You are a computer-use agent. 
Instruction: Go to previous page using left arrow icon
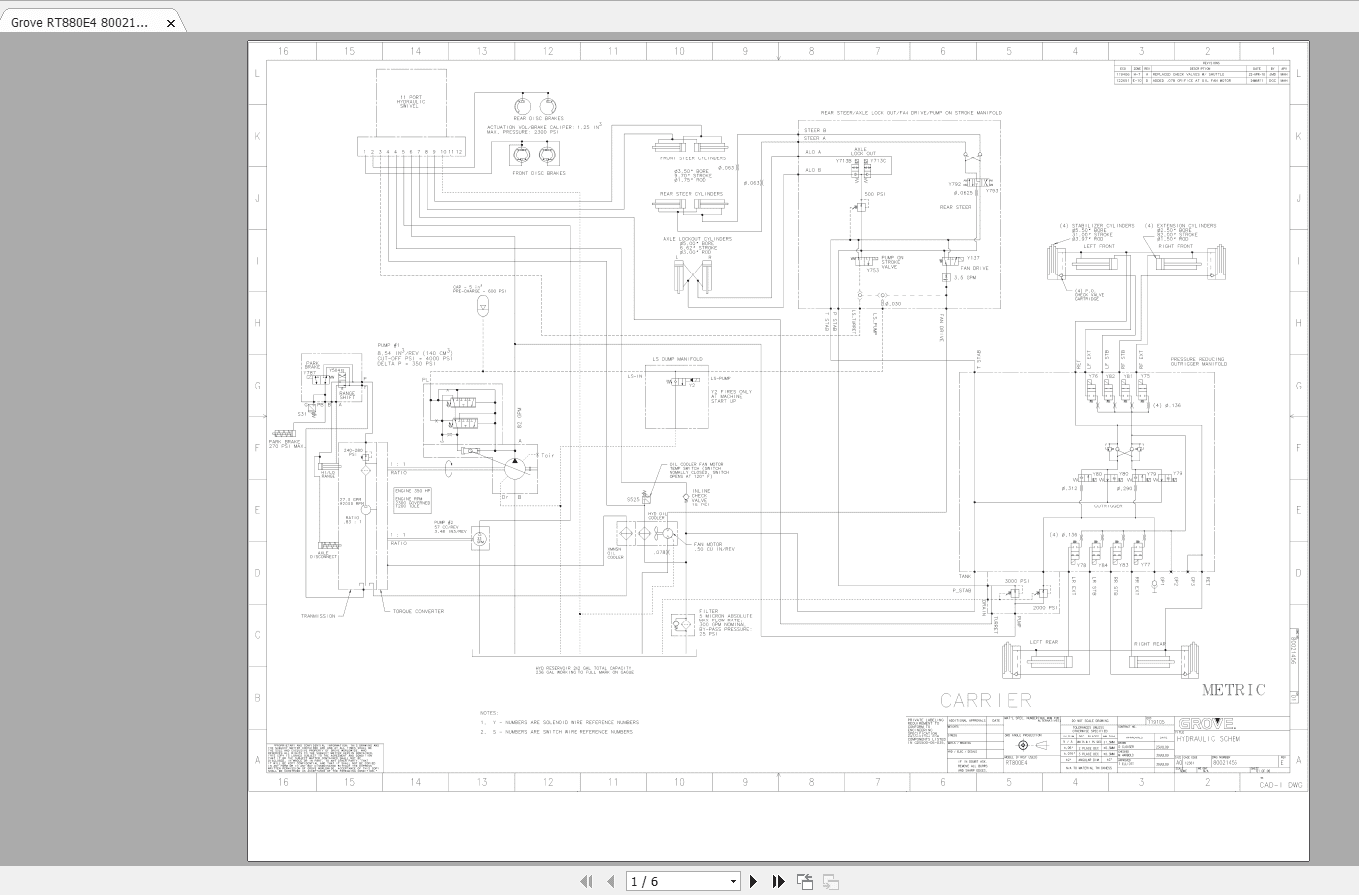(x=611, y=881)
